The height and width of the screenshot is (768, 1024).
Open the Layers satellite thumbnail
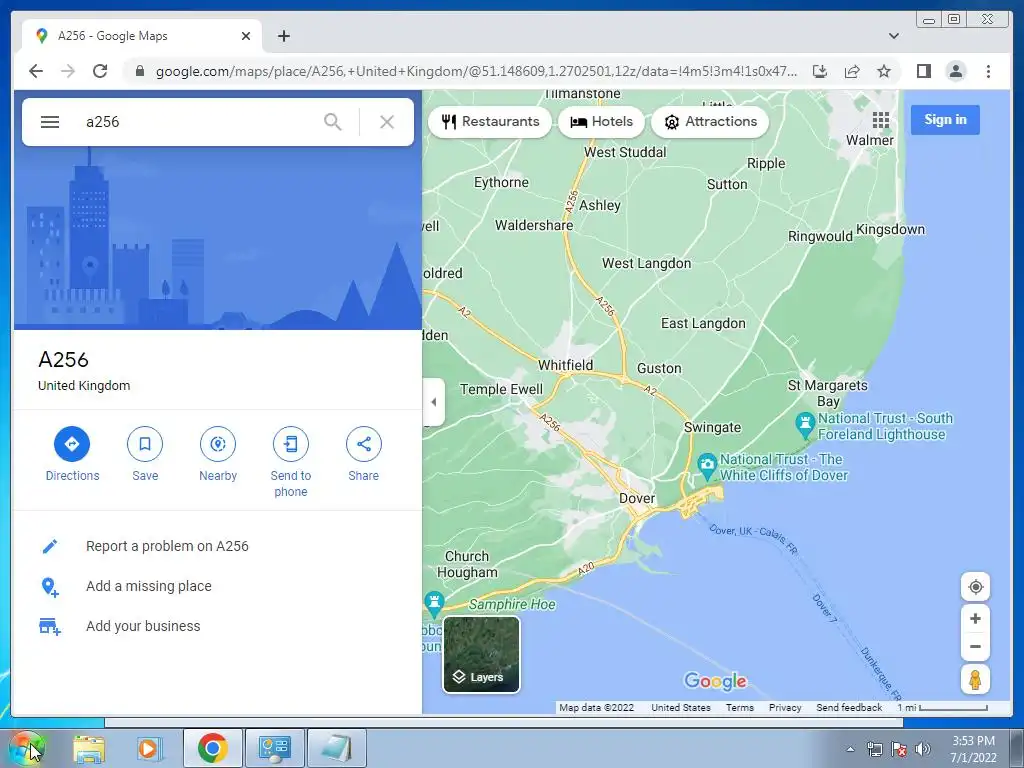(481, 654)
